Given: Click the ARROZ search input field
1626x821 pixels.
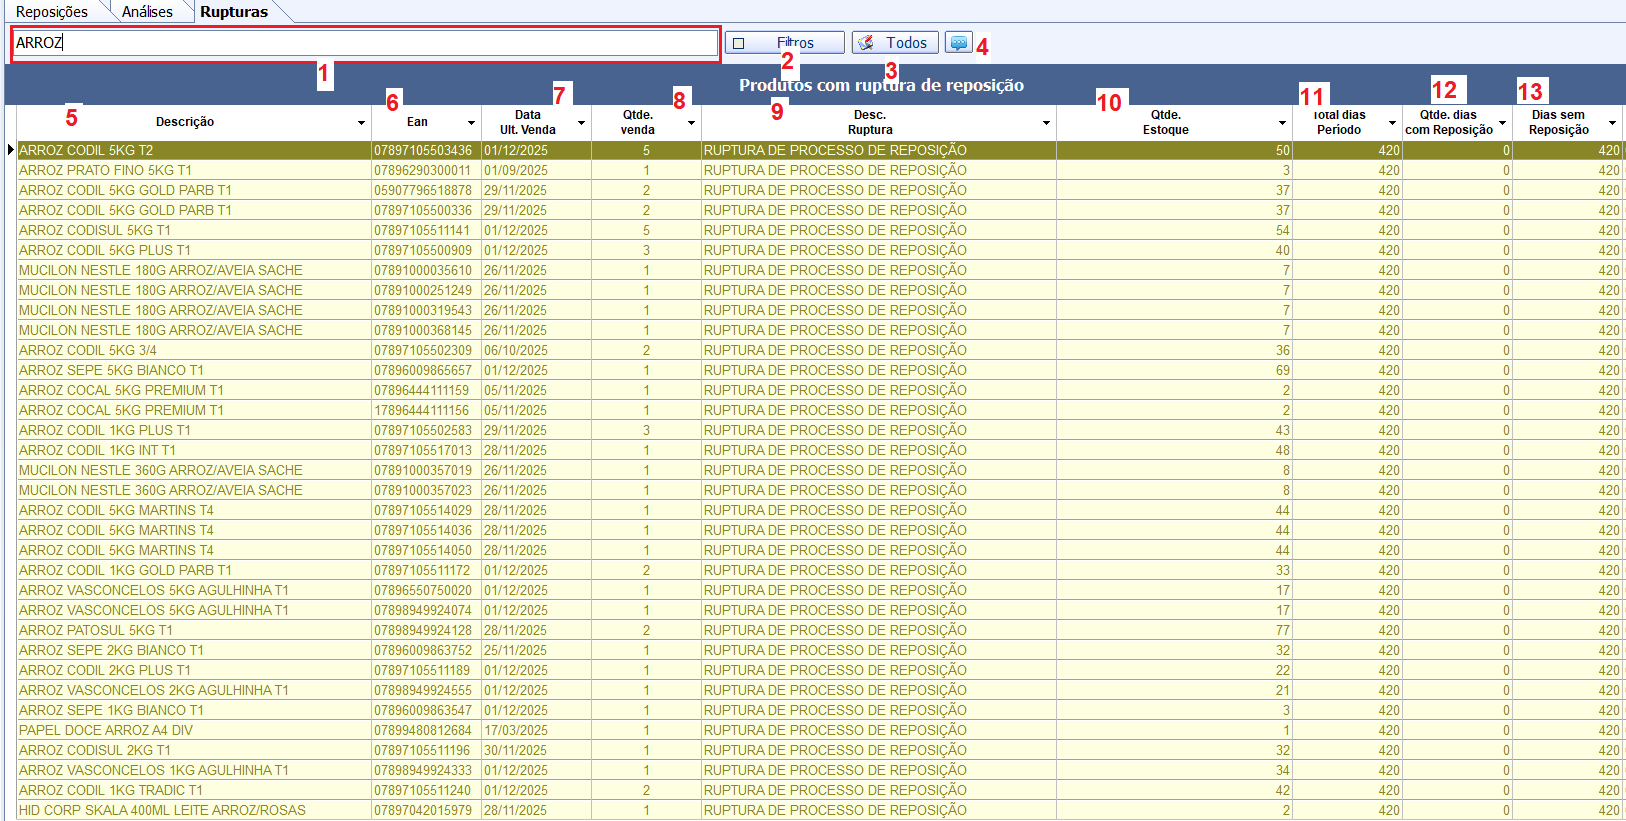Looking at the screenshot, I should point(365,43).
